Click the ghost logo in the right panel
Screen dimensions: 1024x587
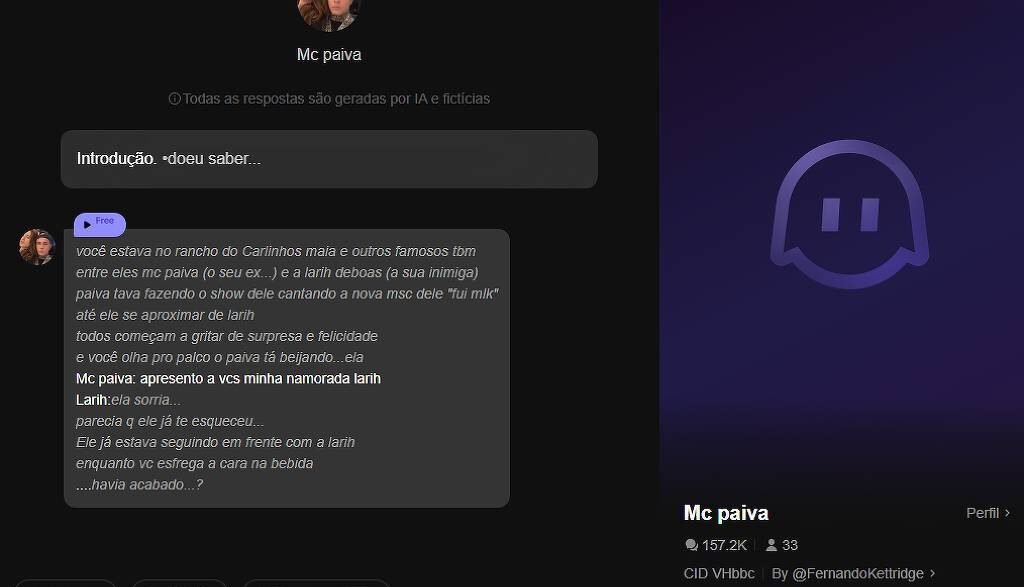(850, 214)
